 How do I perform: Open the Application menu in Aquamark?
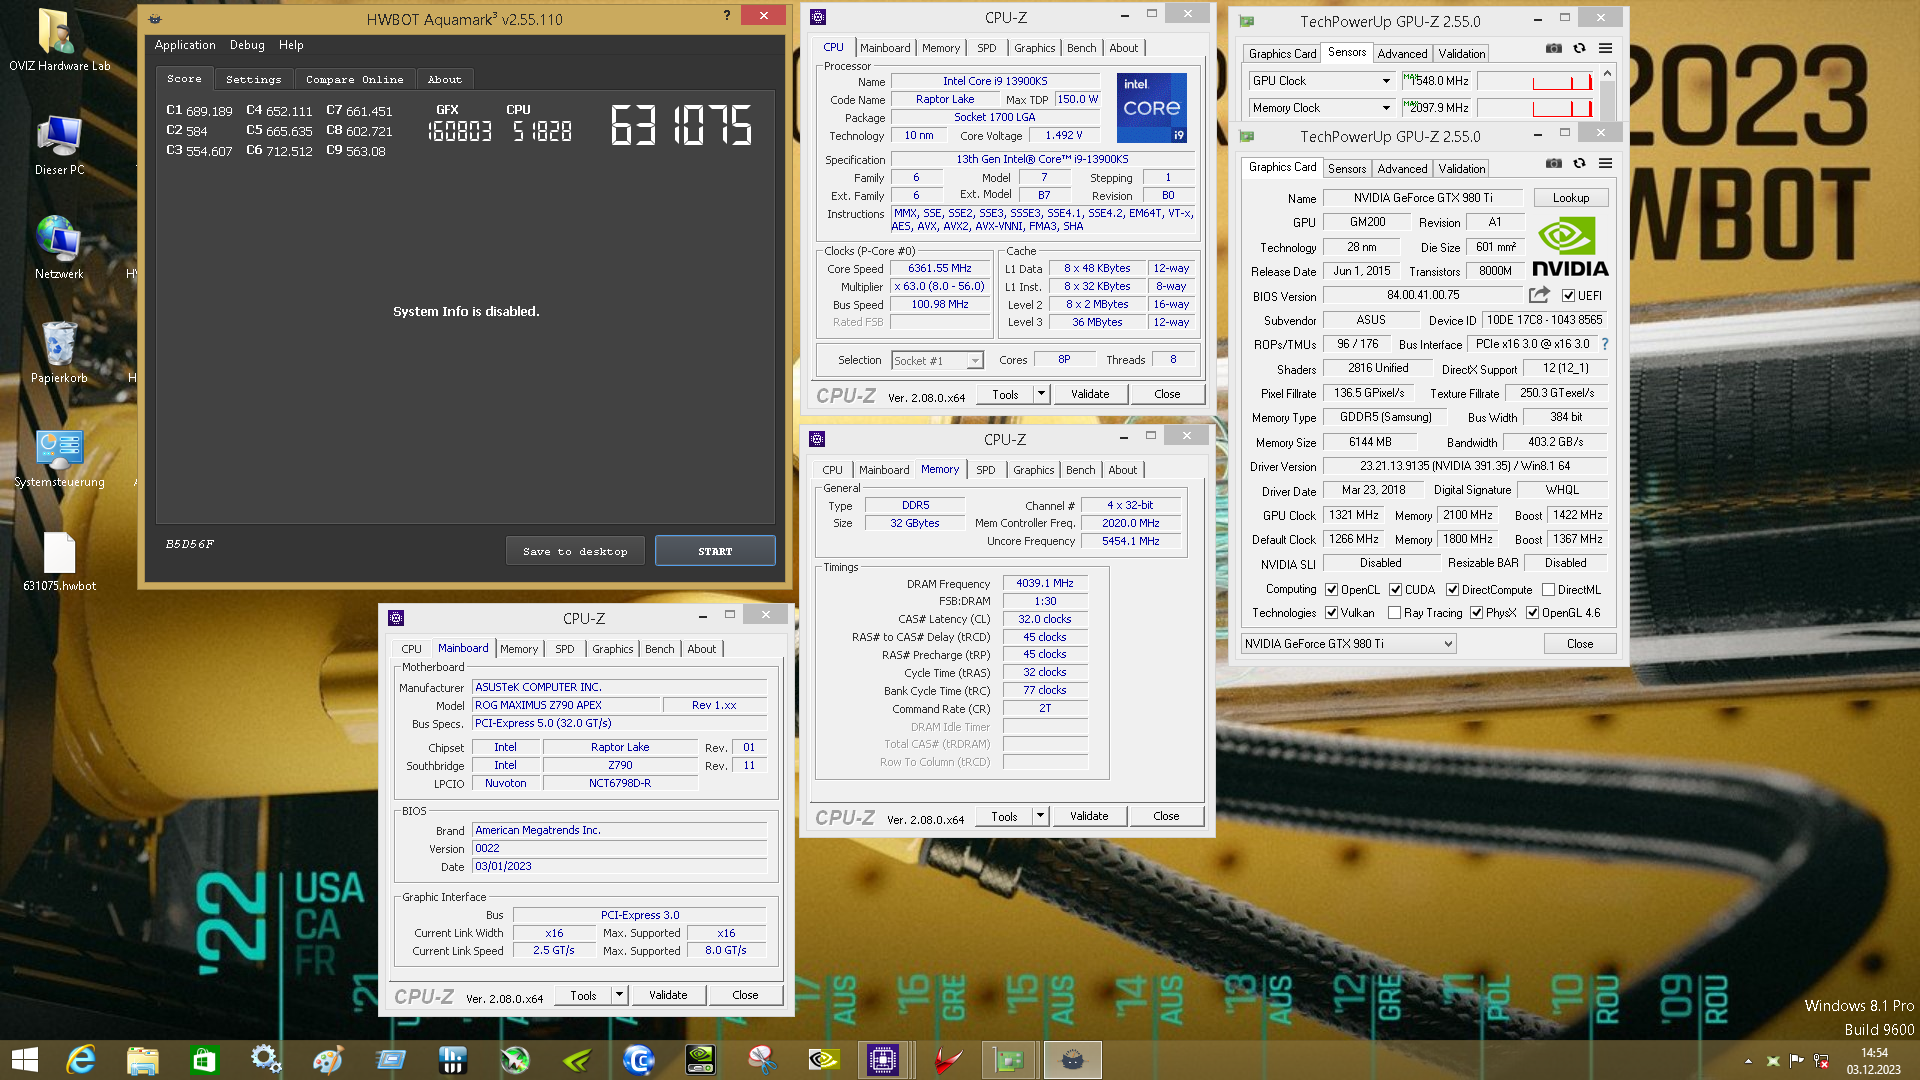click(x=185, y=45)
